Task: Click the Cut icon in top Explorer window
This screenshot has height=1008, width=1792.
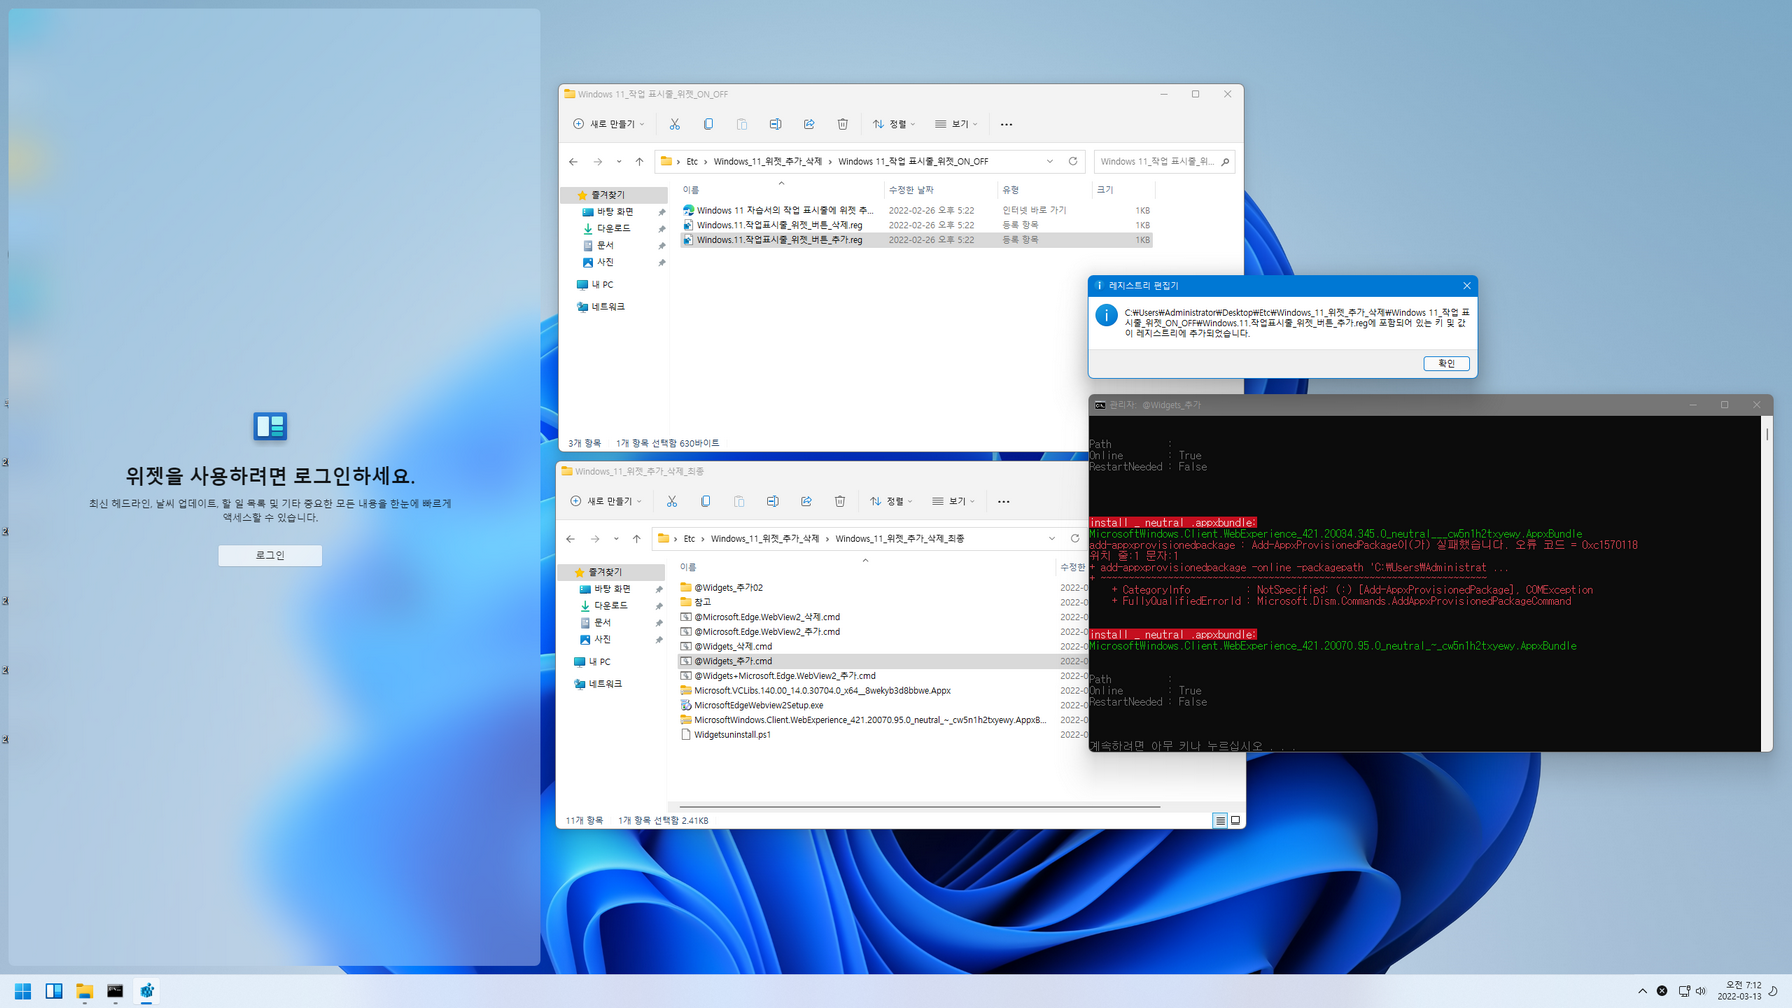Action: pyautogui.click(x=675, y=124)
